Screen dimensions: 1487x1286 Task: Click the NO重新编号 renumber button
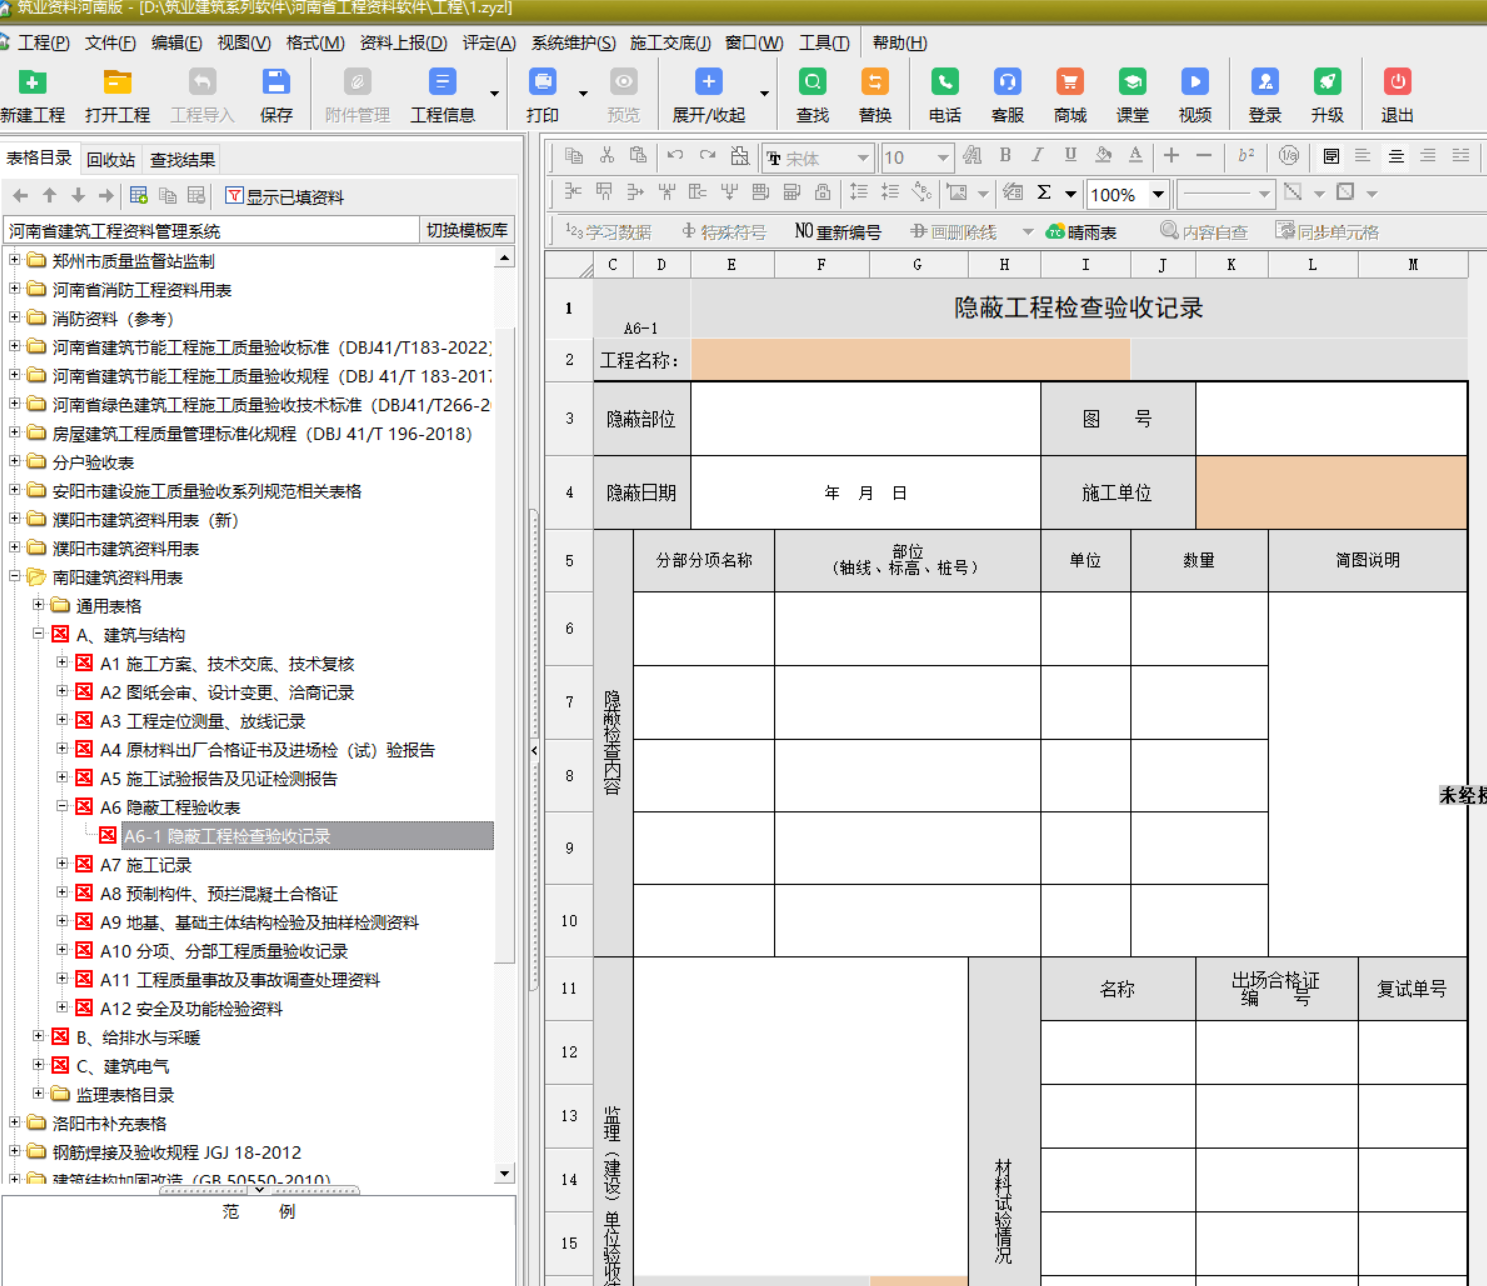point(838,232)
